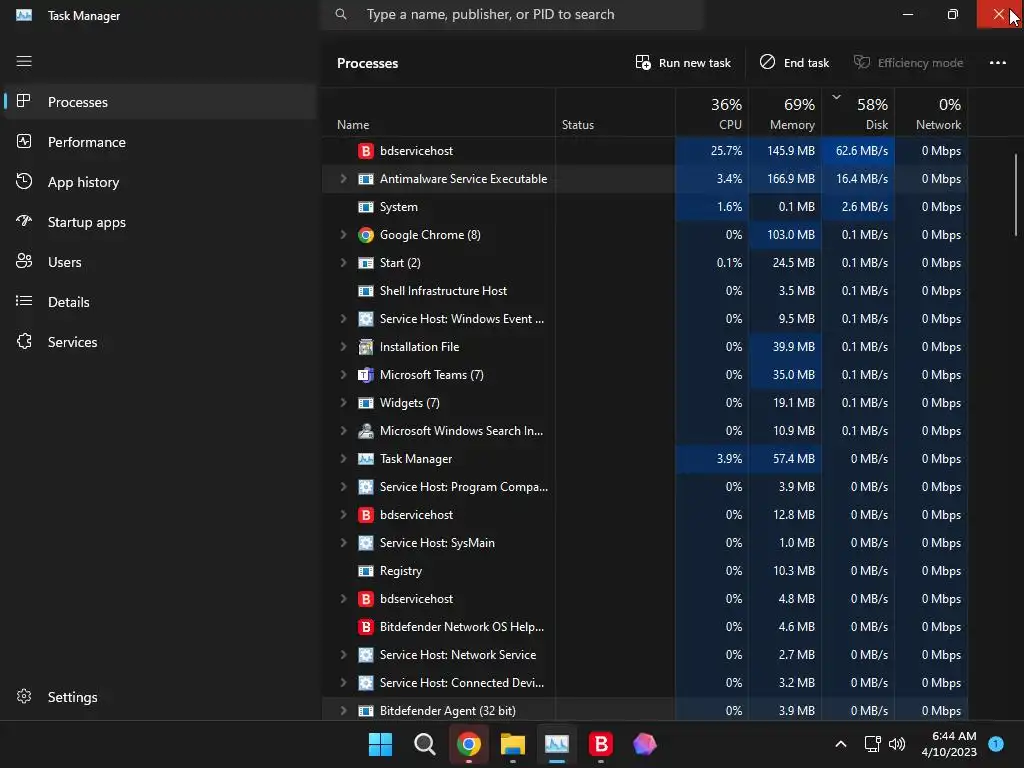Screen dimensions: 1024x768
Task: Sort processes by Memory column
Action: point(785,113)
